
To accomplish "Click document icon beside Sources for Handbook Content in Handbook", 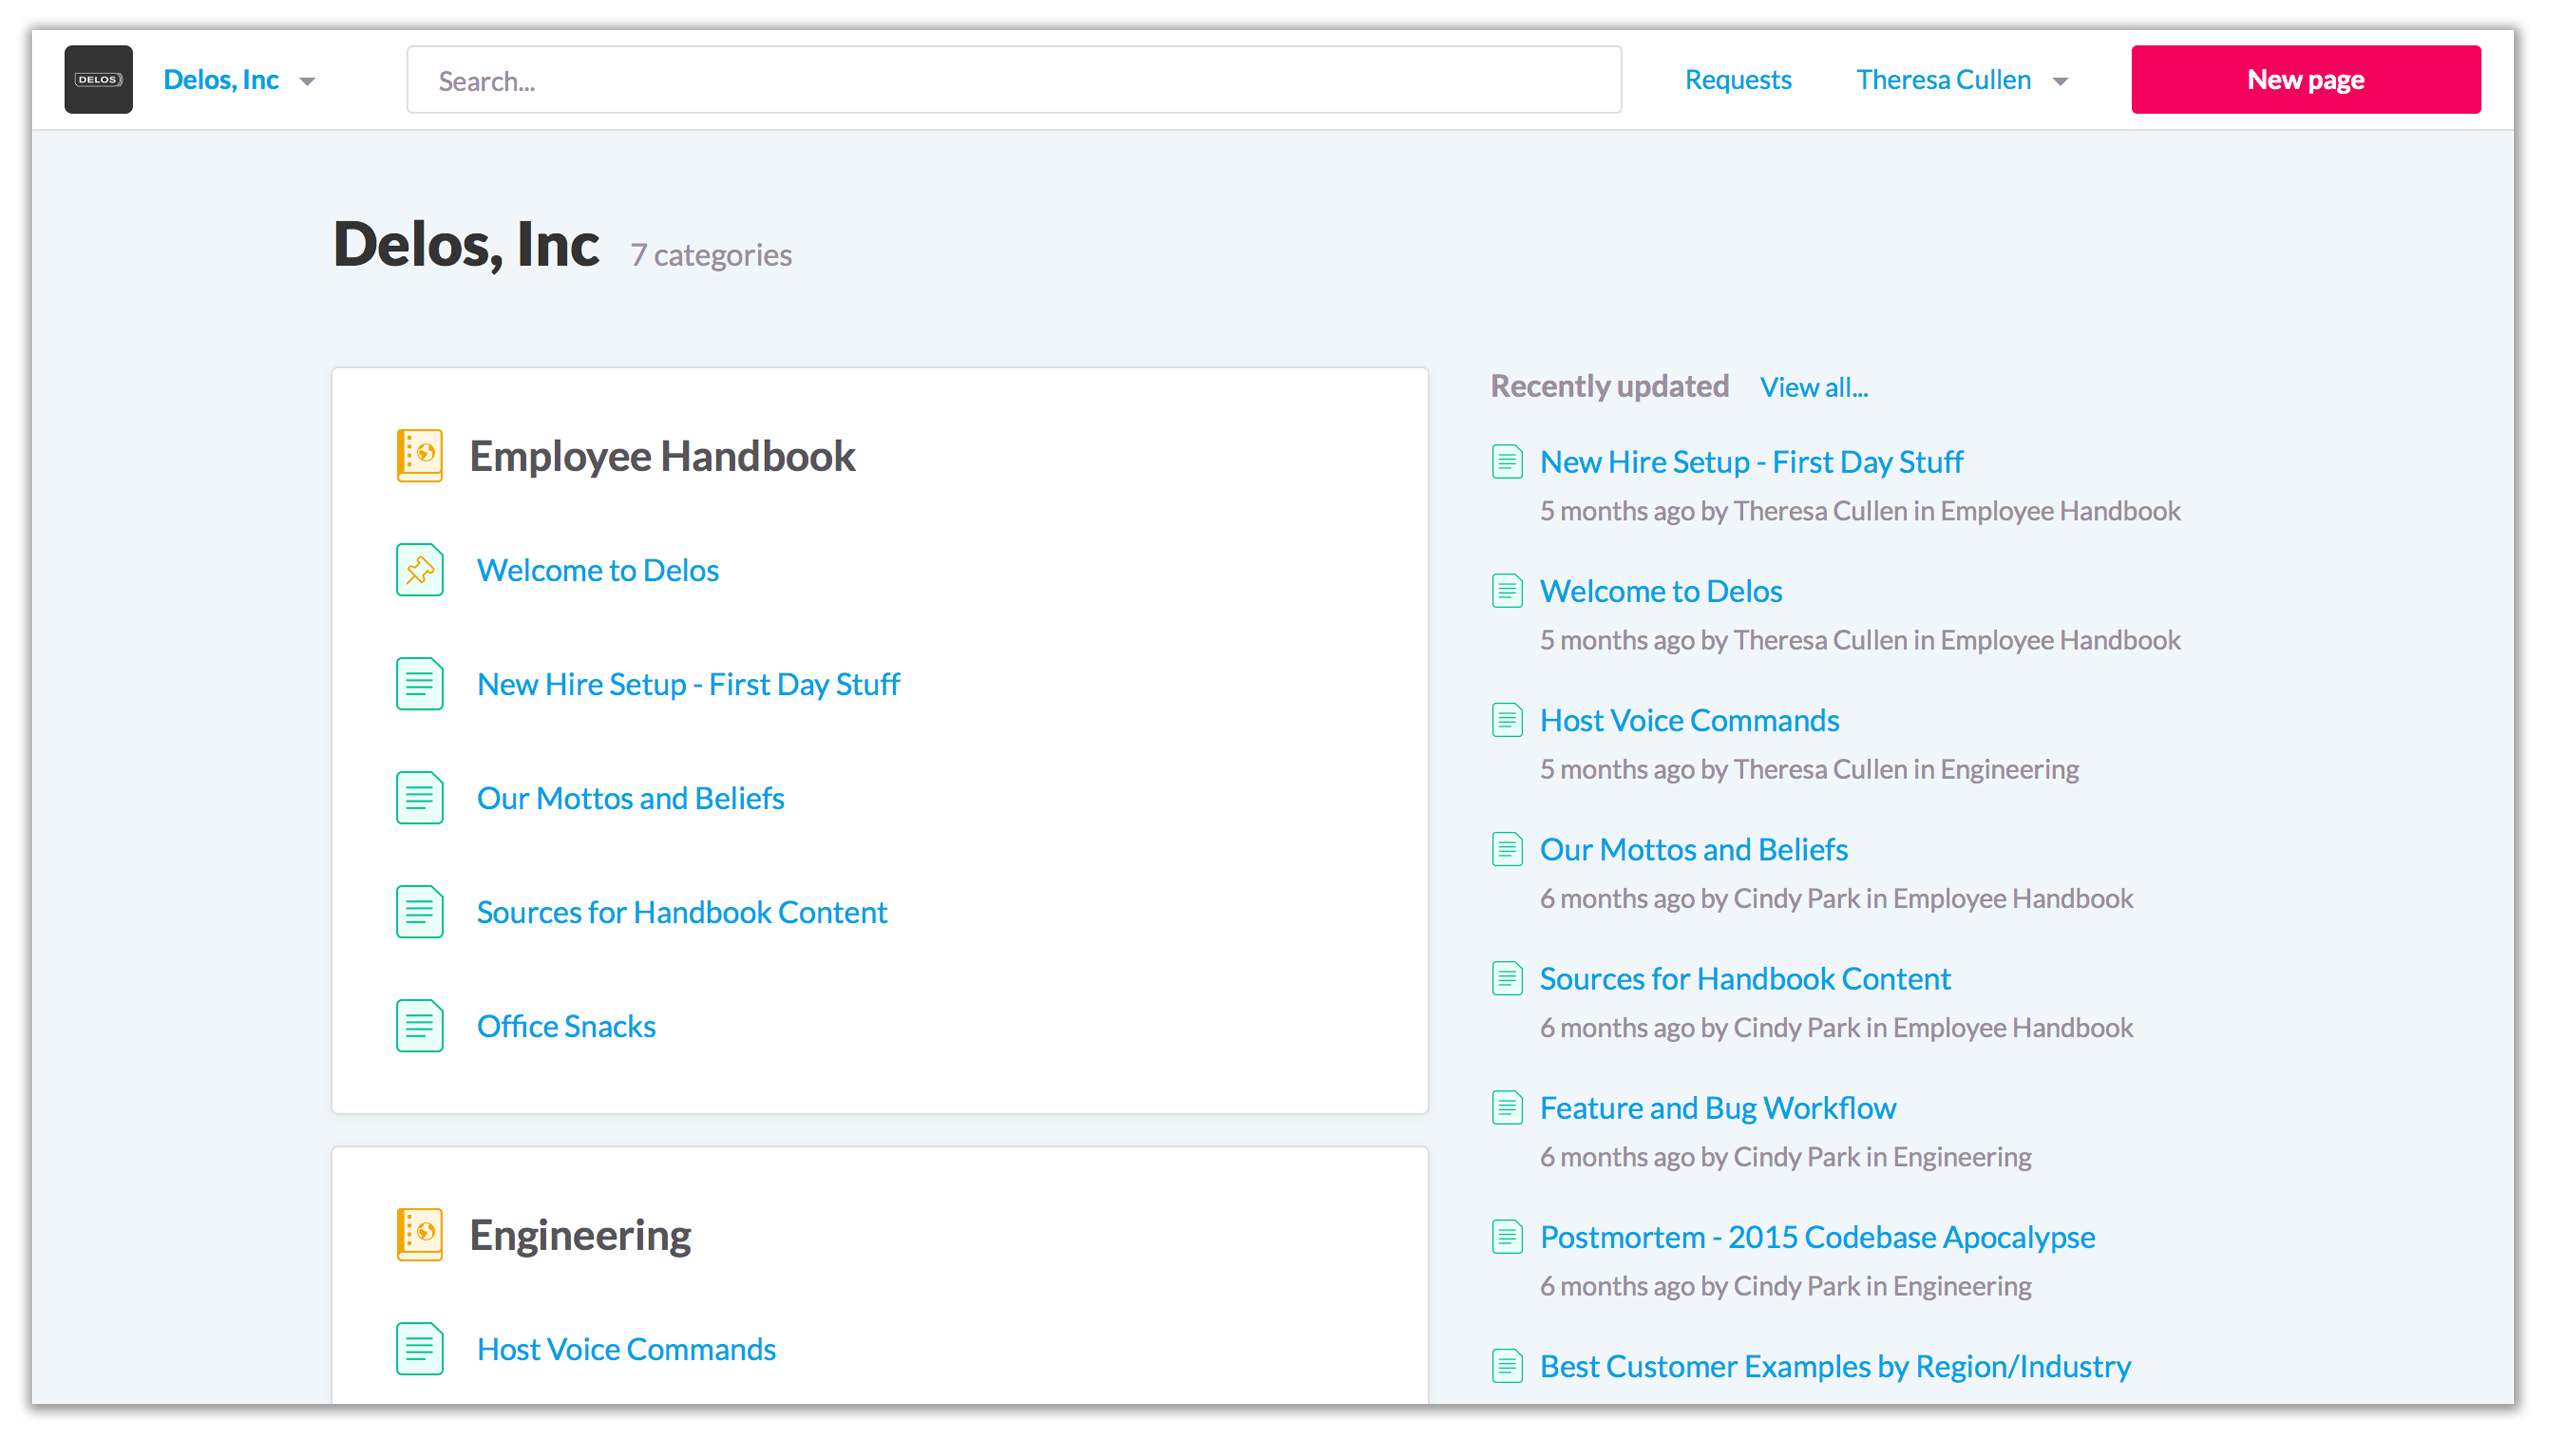I will point(420,912).
